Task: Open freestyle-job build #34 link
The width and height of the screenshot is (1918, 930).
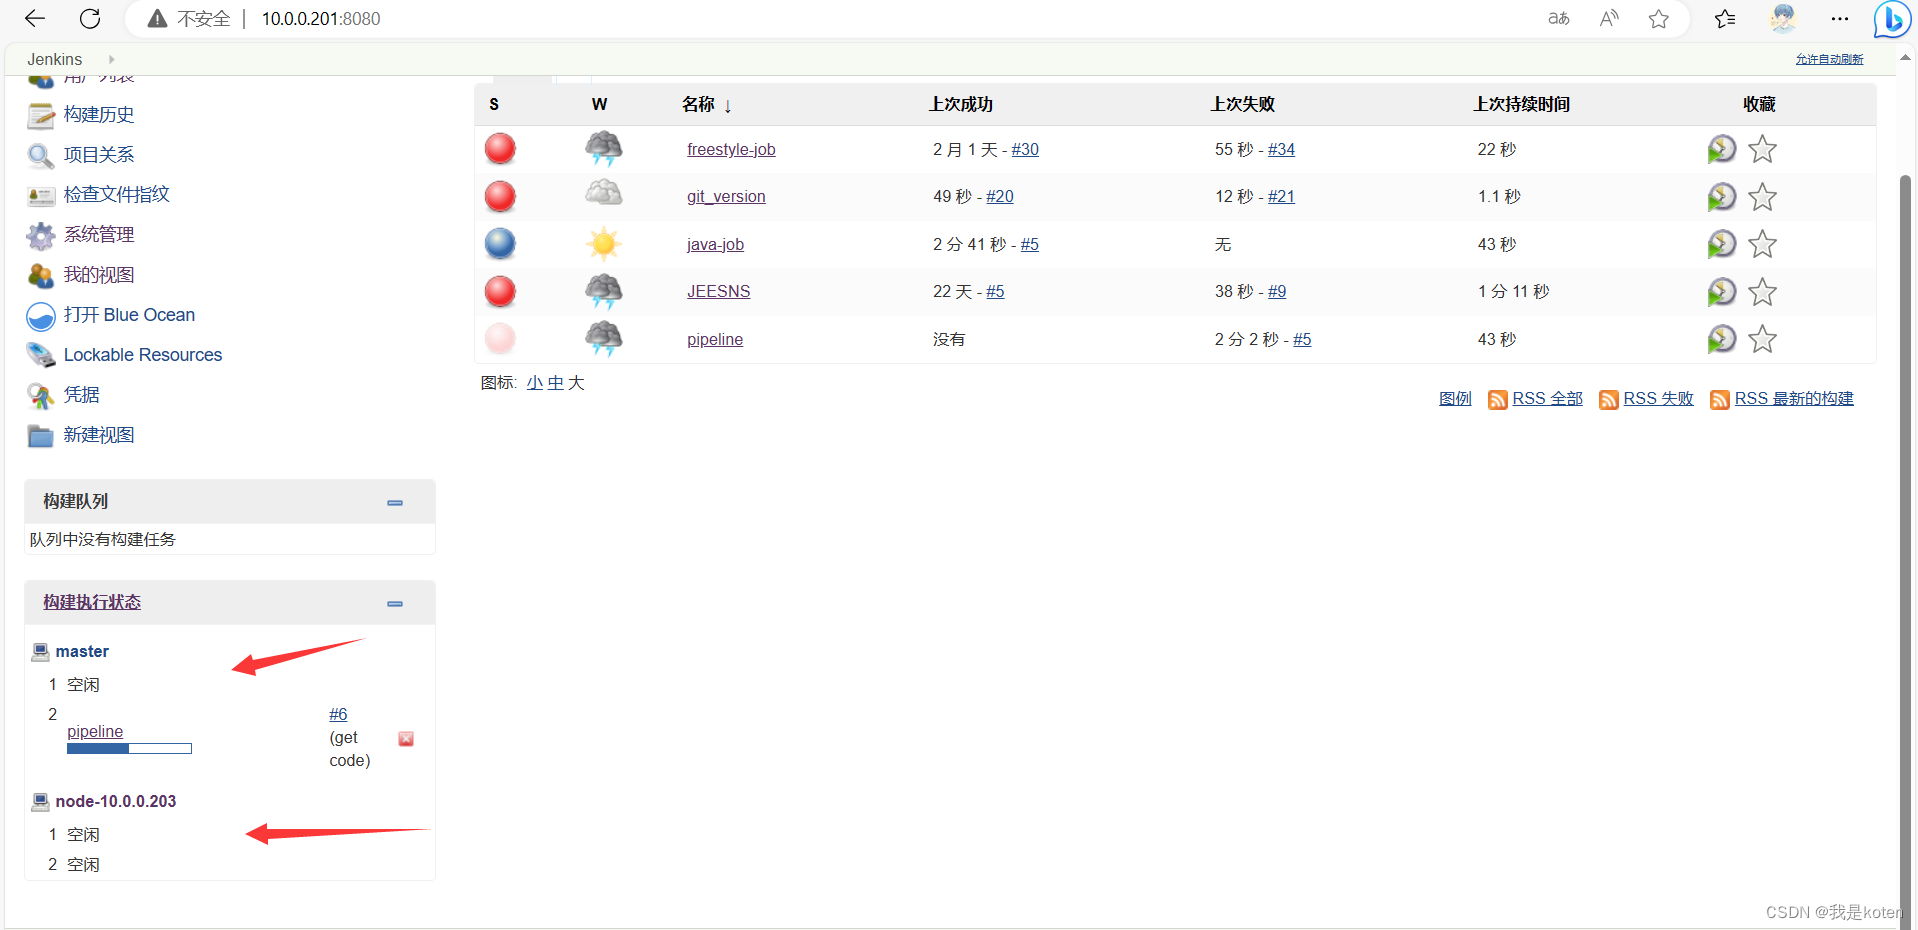Action: point(1281,149)
